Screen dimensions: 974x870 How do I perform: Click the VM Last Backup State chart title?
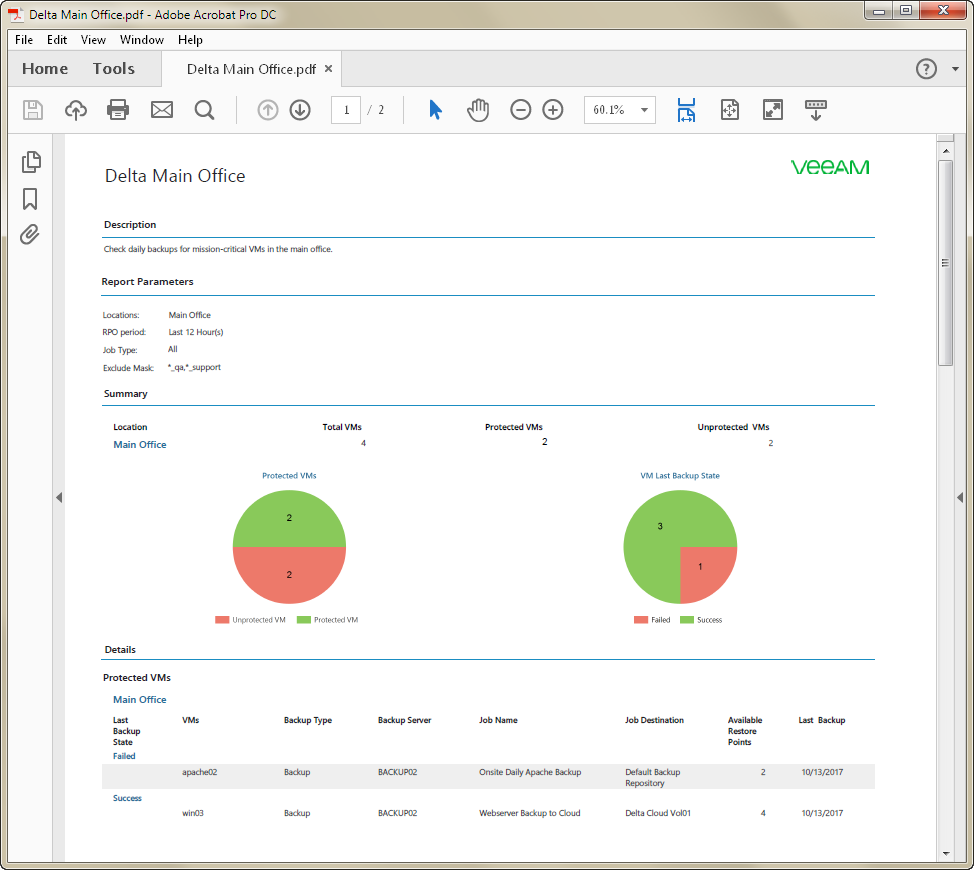click(680, 476)
